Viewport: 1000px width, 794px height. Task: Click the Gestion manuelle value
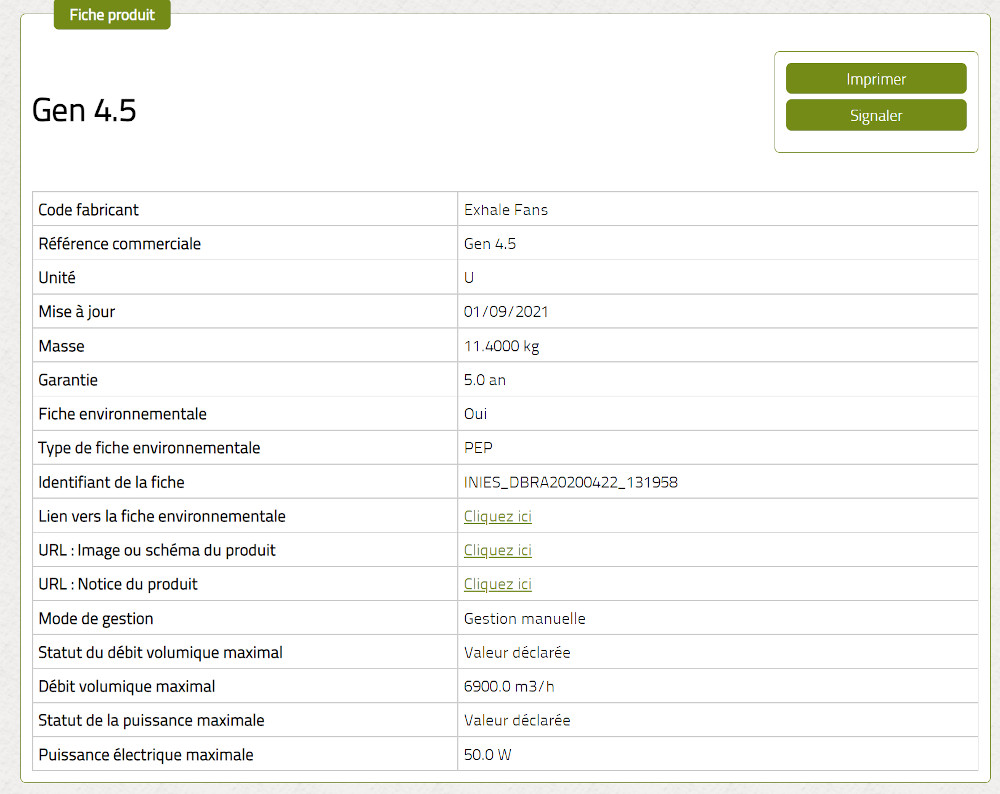(x=525, y=618)
